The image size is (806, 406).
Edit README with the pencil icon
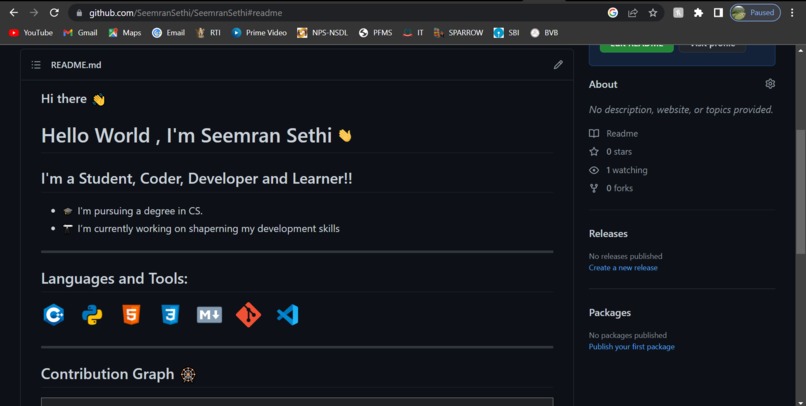pyautogui.click(x=558, y=65)
